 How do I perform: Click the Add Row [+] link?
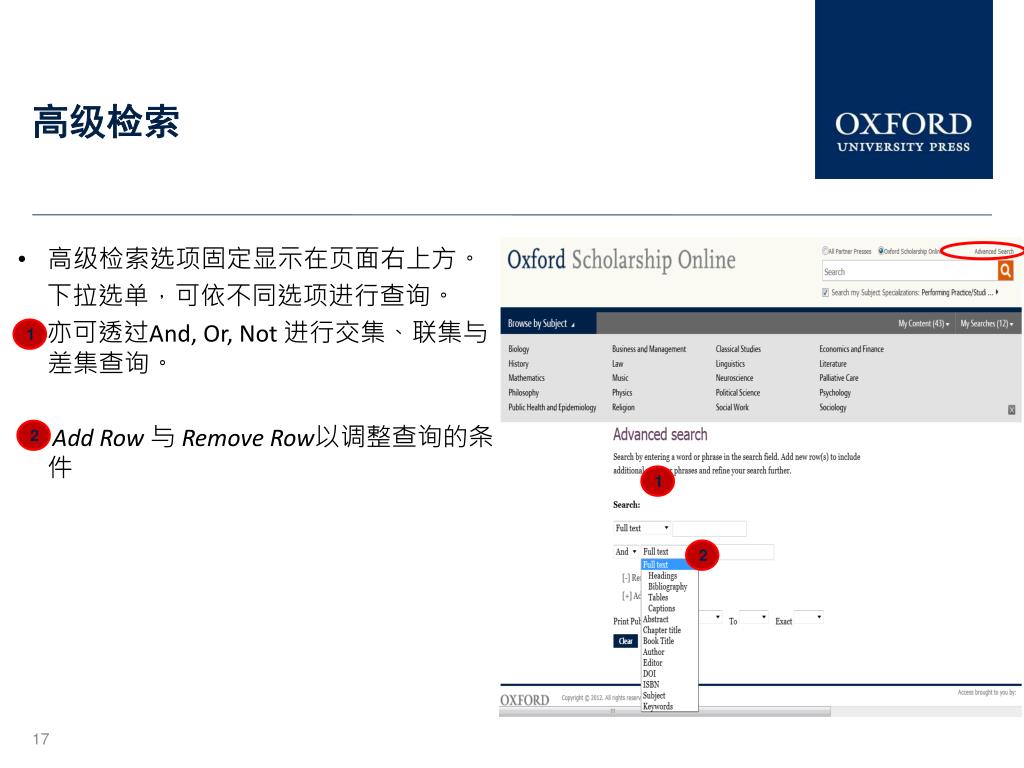[631, 596]
